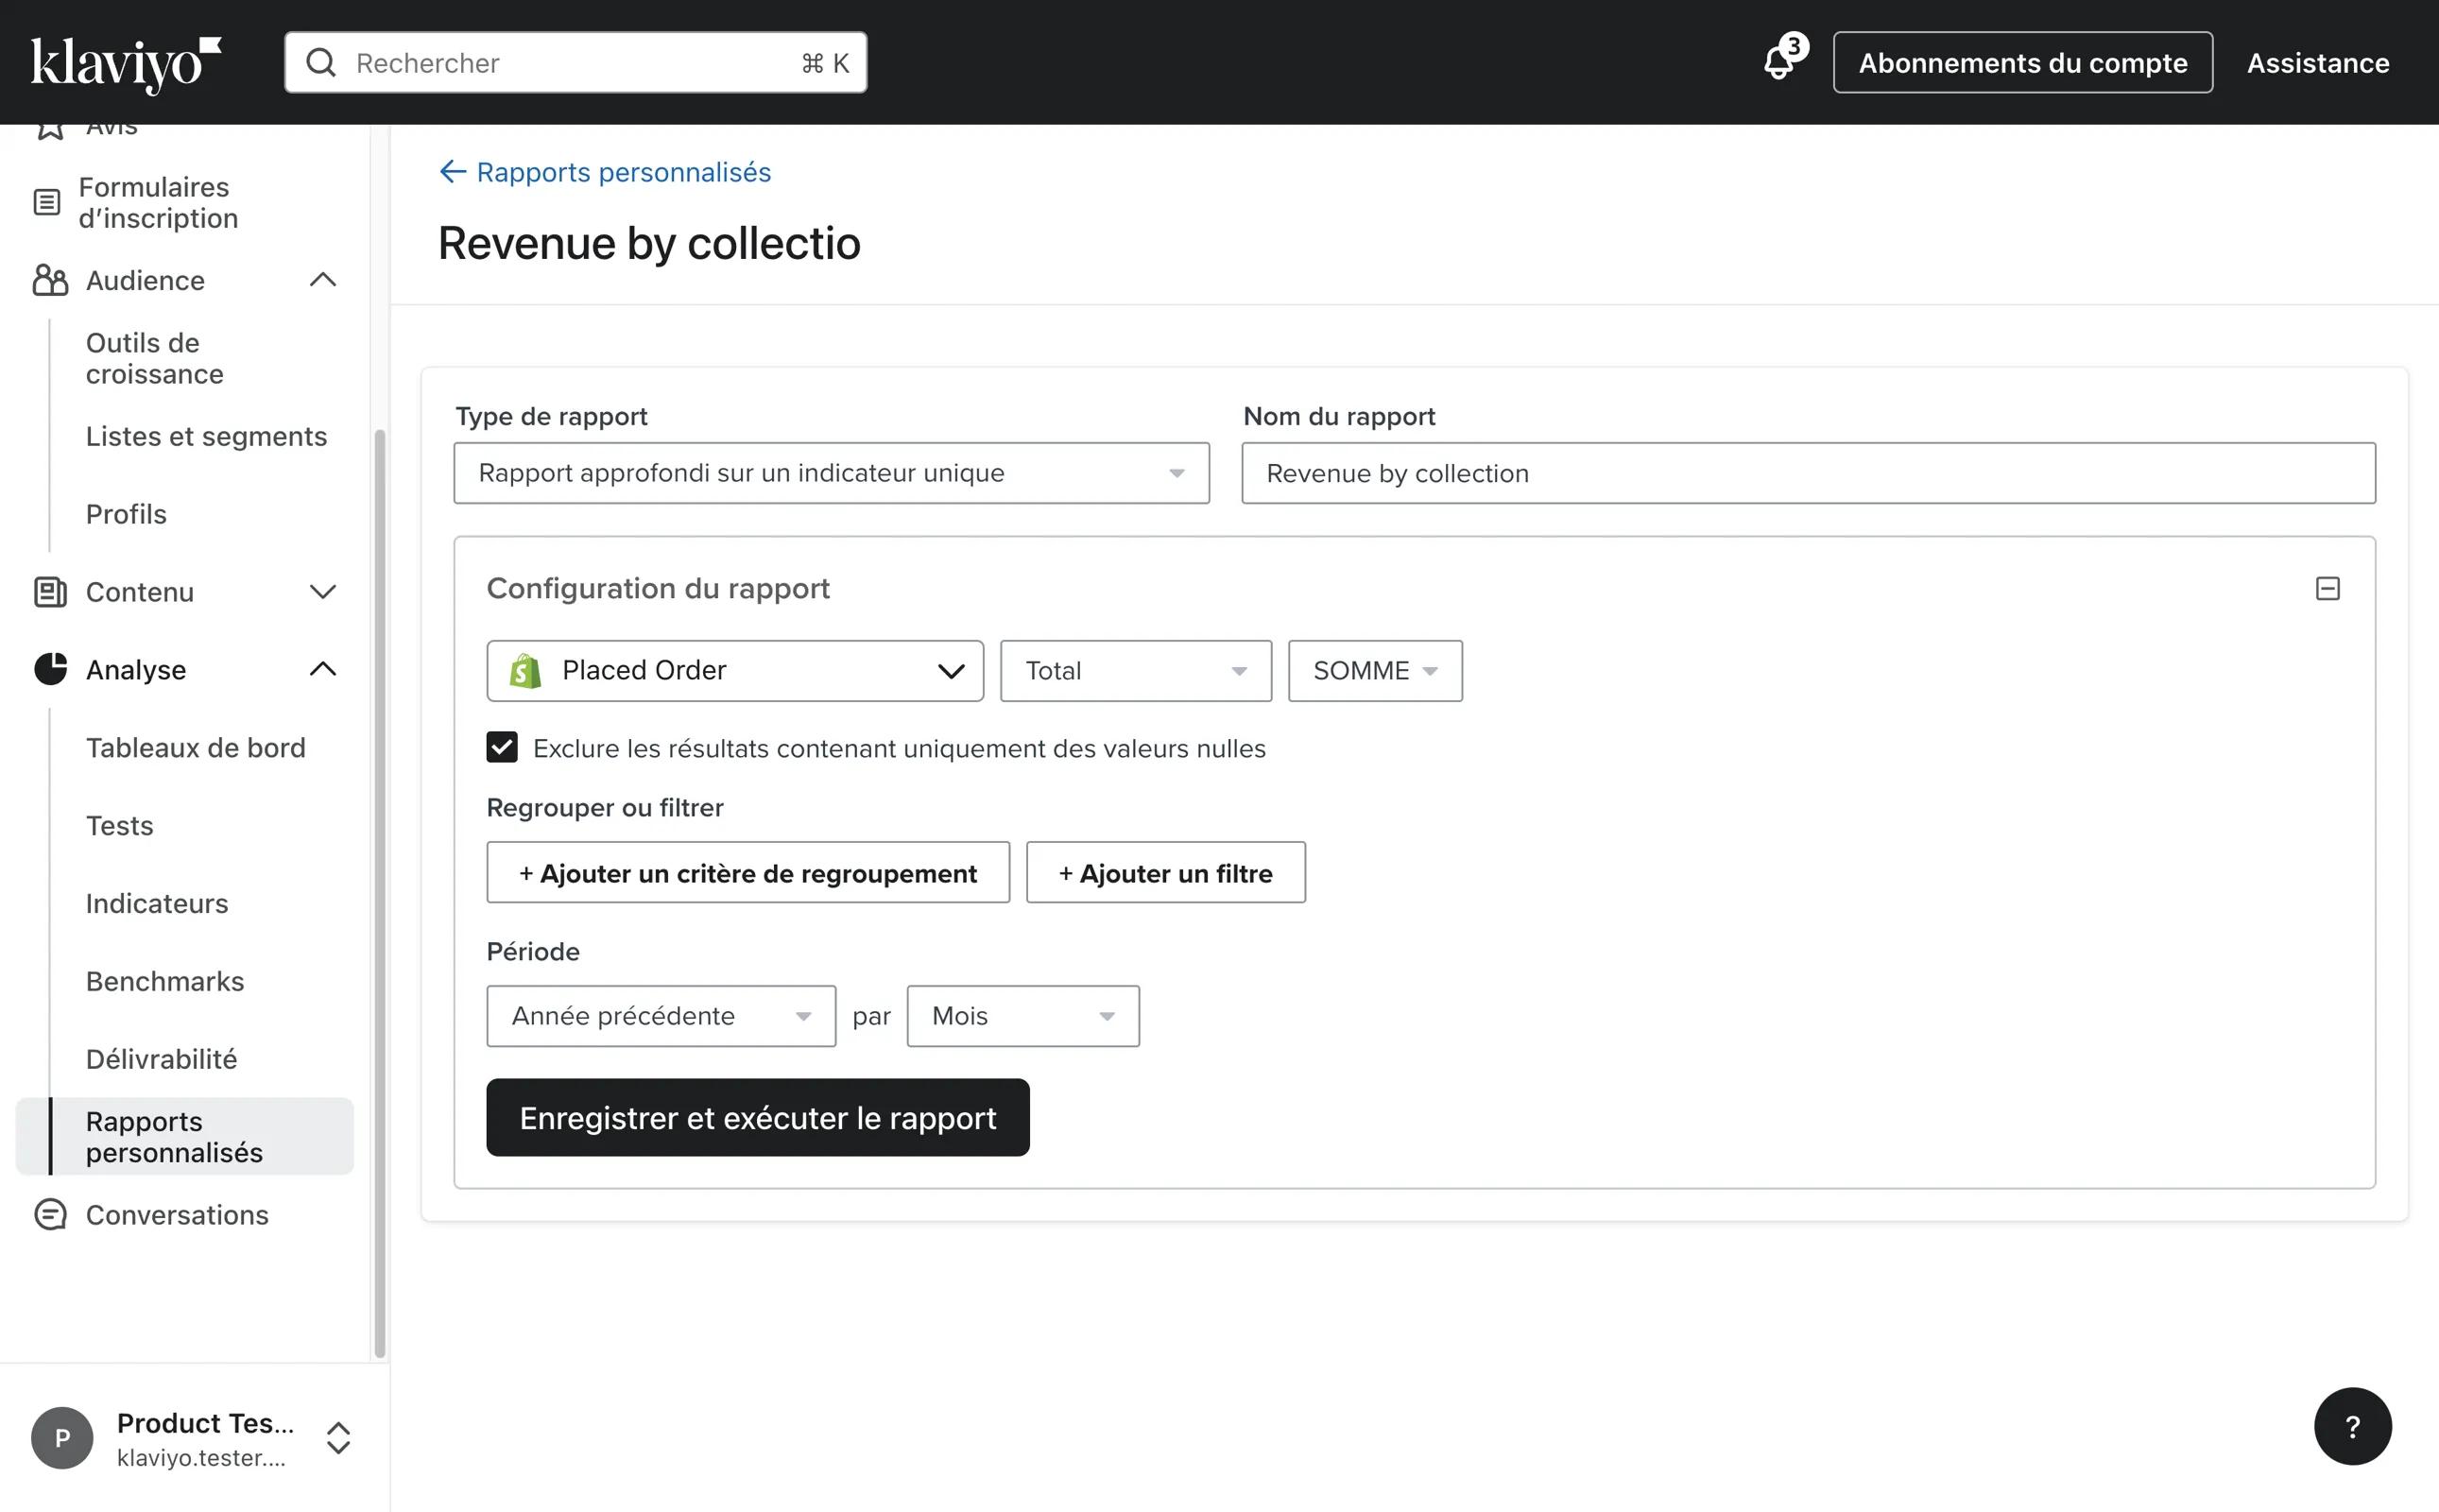Click the Product Tes... account name

coord(205,1423)
